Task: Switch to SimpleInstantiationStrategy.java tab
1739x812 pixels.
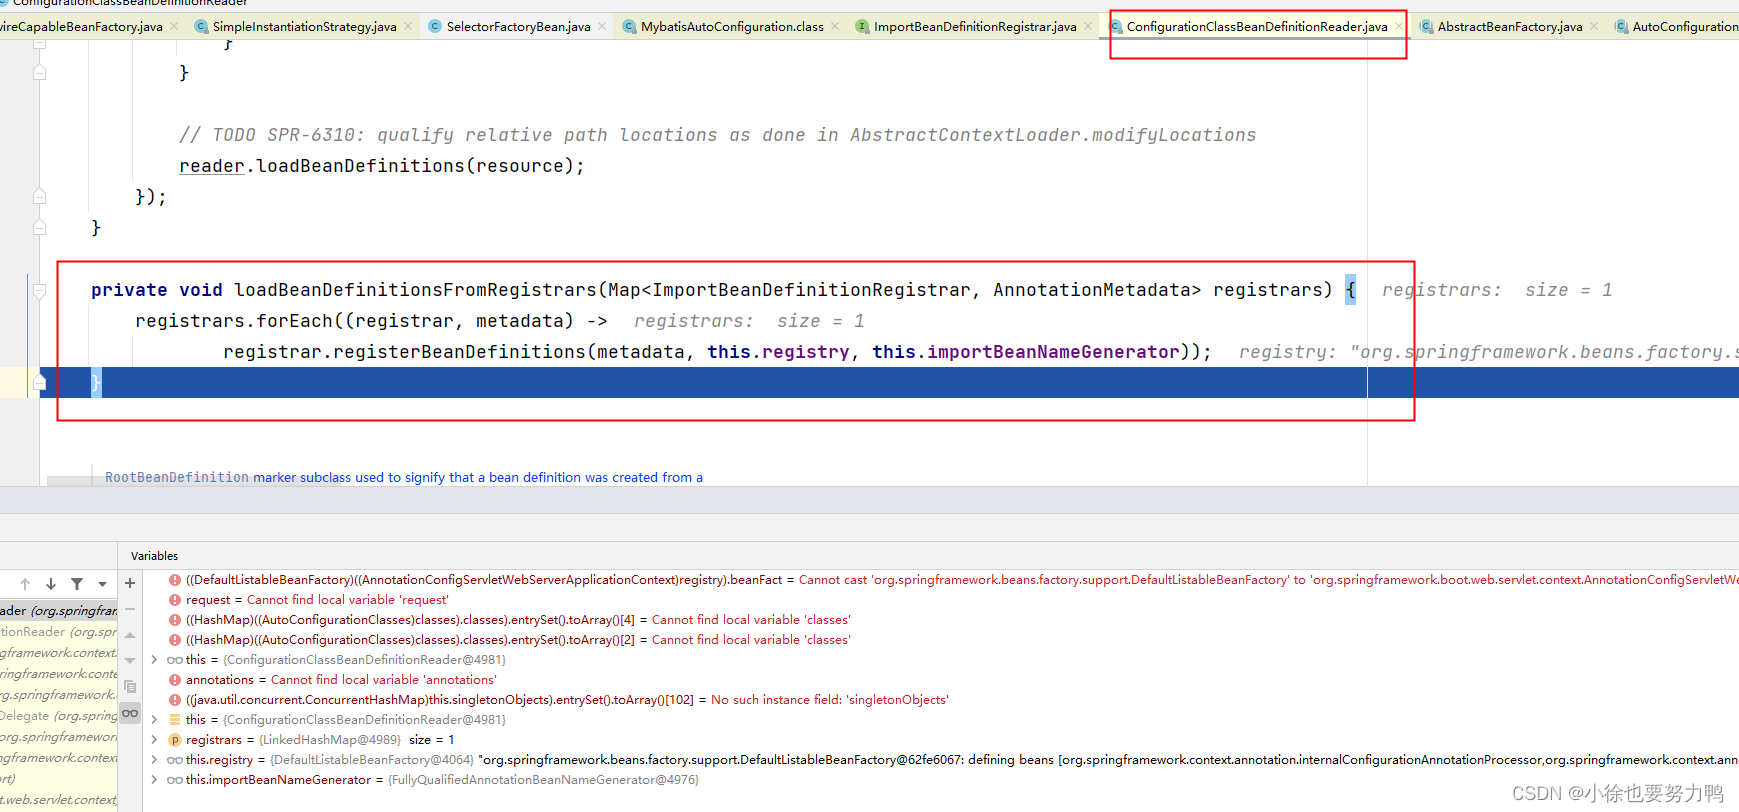Action: (304, 27)
